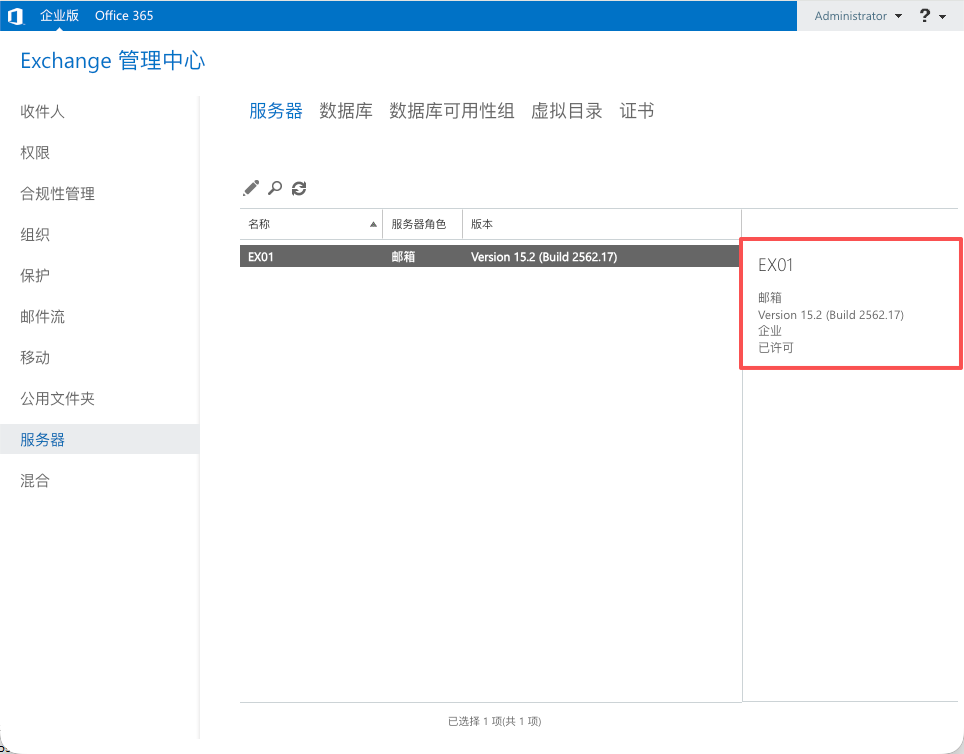Go to 公用文件夹 section
Viewport: 964px width, 754px height.
click(x=58, y=399)
